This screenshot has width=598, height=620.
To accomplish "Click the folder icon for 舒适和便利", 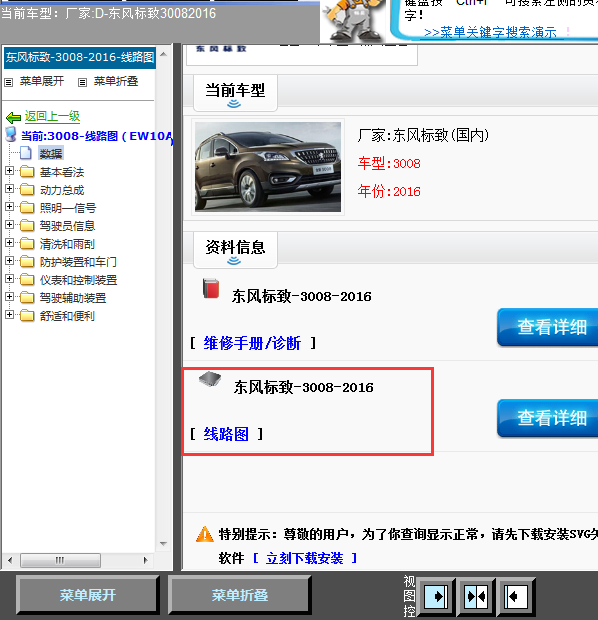I will point(27,316).
